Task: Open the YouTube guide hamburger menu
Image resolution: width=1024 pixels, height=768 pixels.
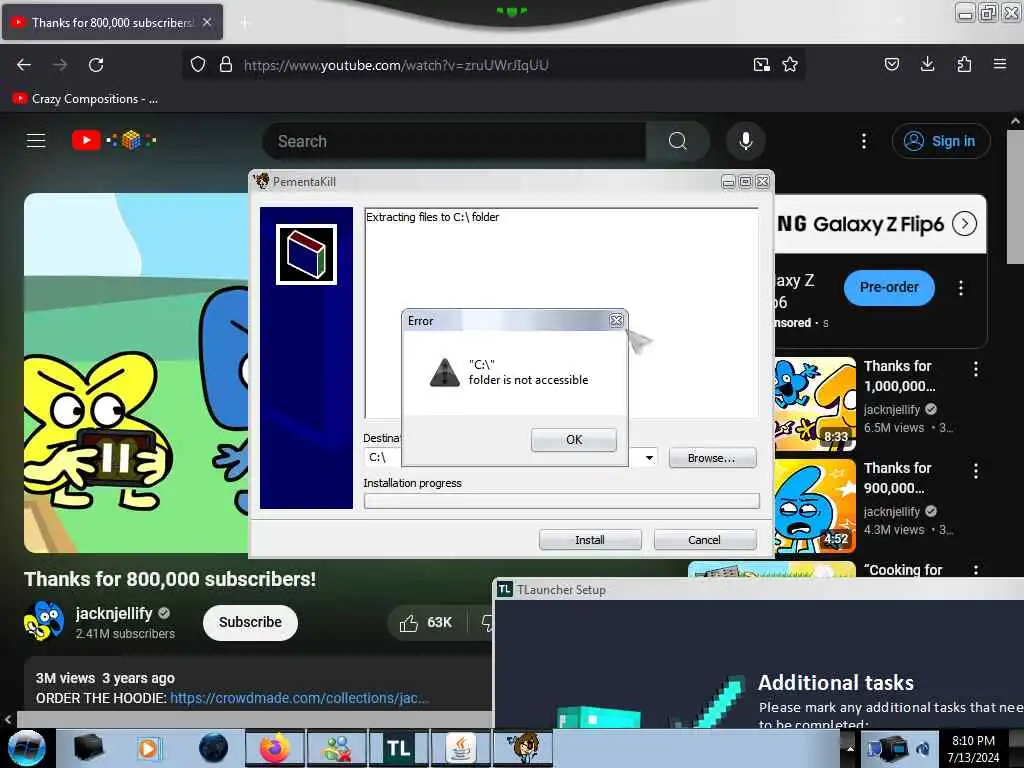Action: 36,140
